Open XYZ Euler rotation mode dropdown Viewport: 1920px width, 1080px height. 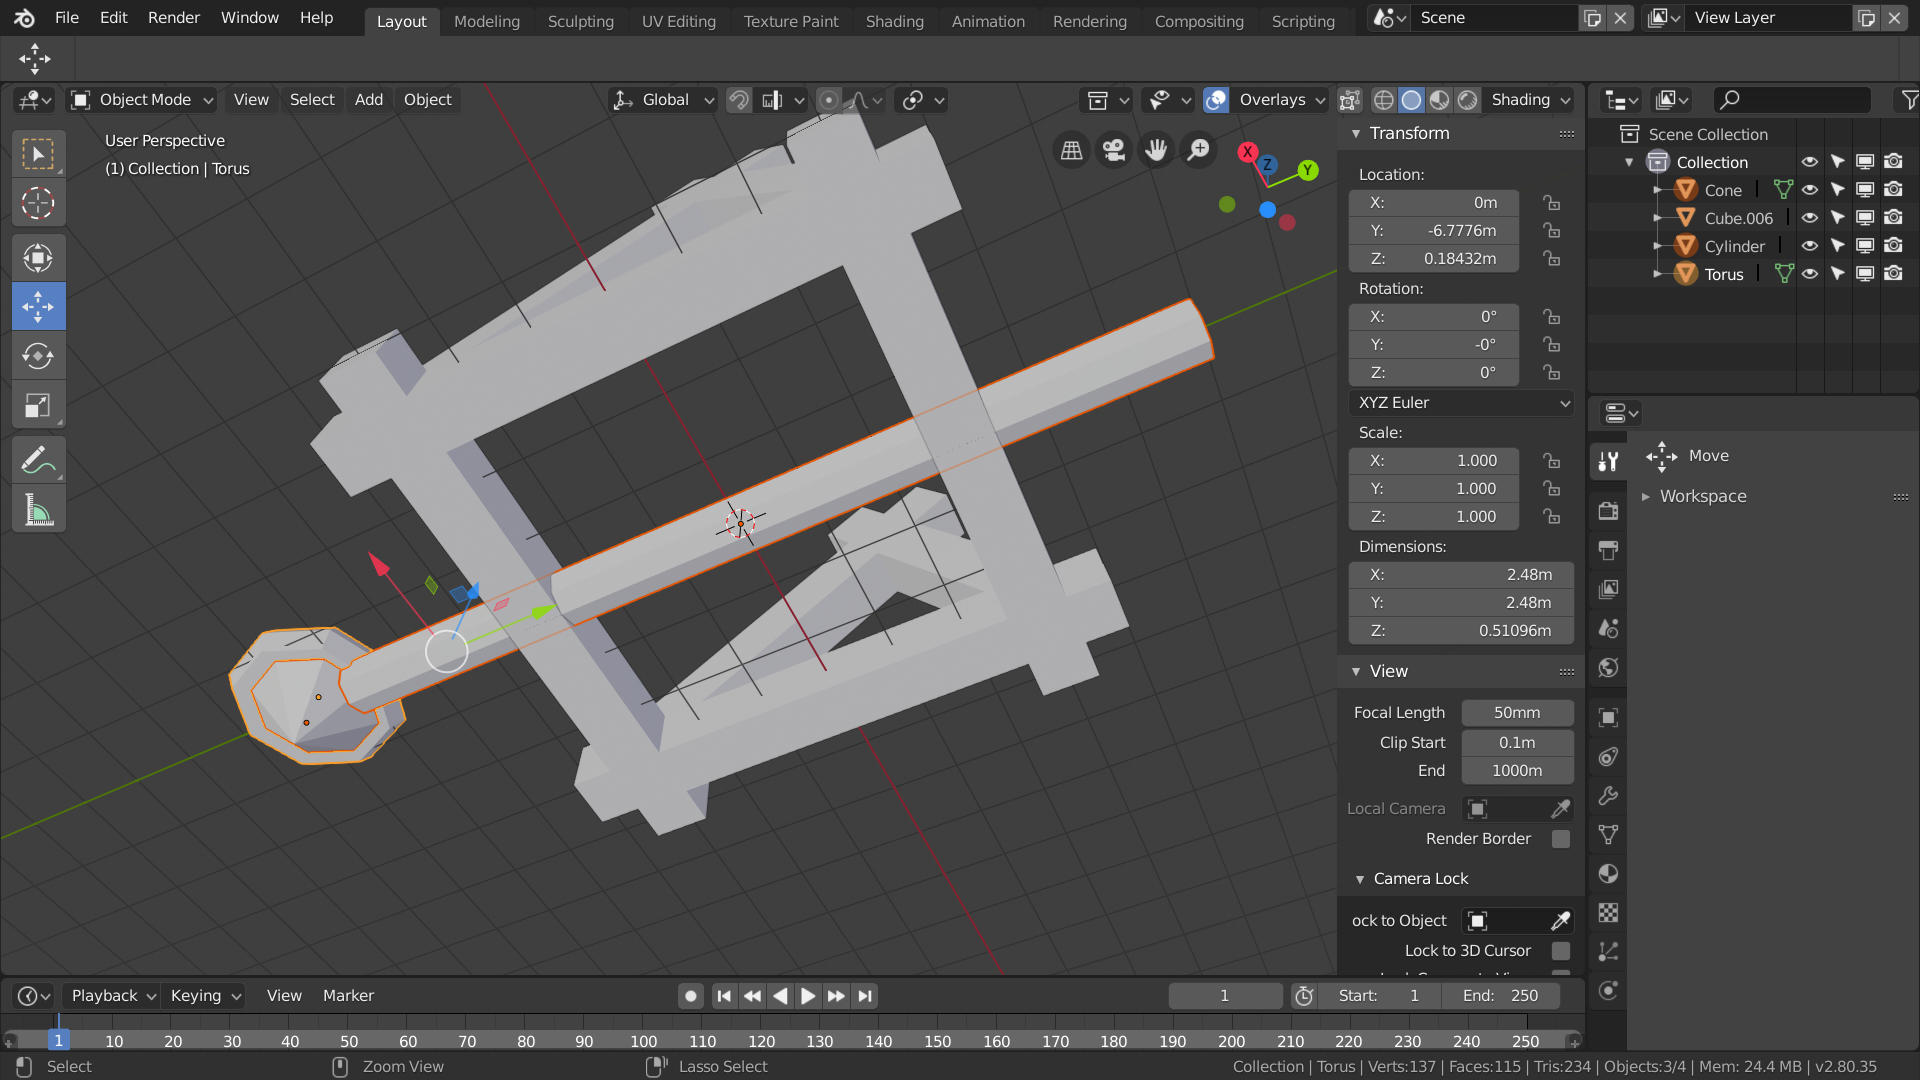coord(1461,403)
